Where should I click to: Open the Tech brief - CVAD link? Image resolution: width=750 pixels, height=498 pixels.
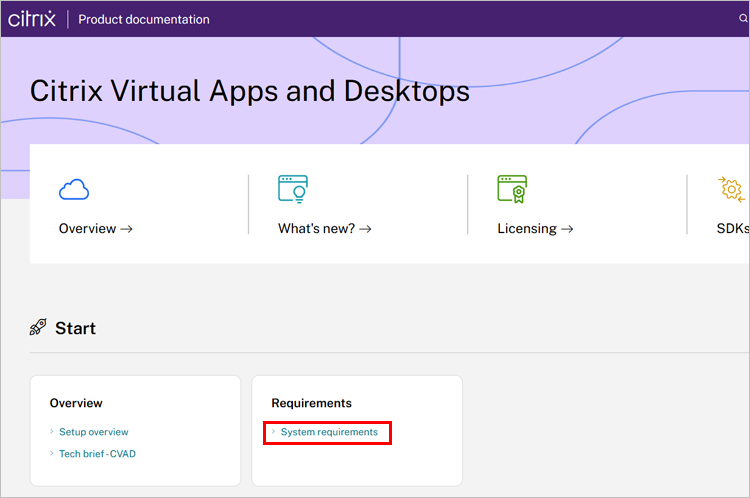(x=98, y=454)
